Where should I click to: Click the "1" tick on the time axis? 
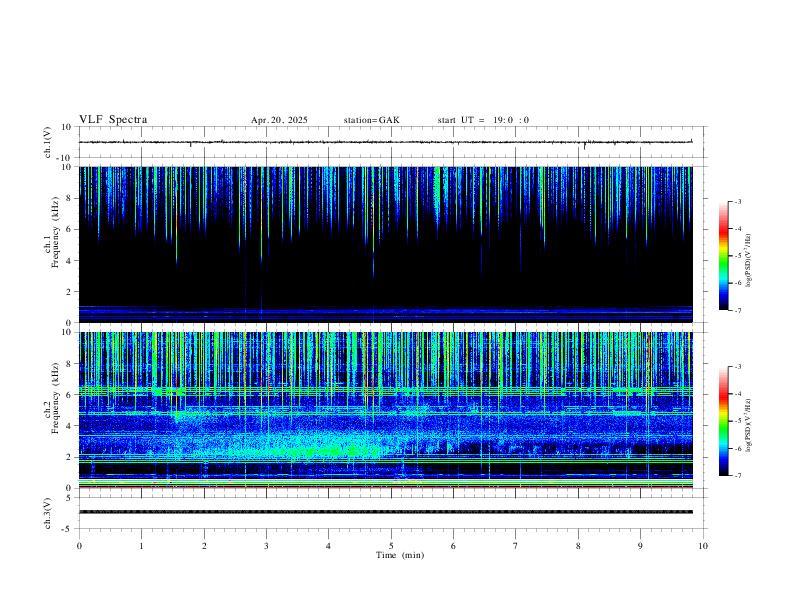141,546
